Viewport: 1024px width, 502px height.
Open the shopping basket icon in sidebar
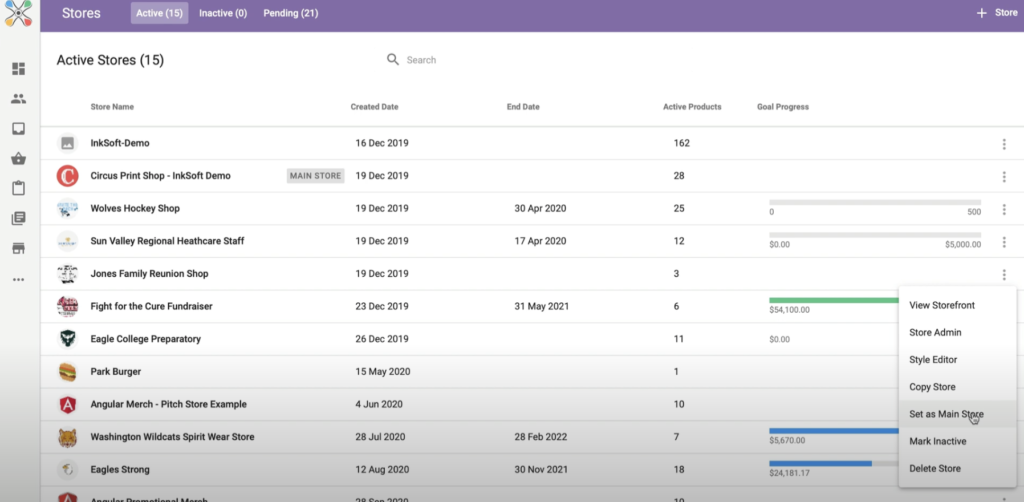click(x=18, y=159)
